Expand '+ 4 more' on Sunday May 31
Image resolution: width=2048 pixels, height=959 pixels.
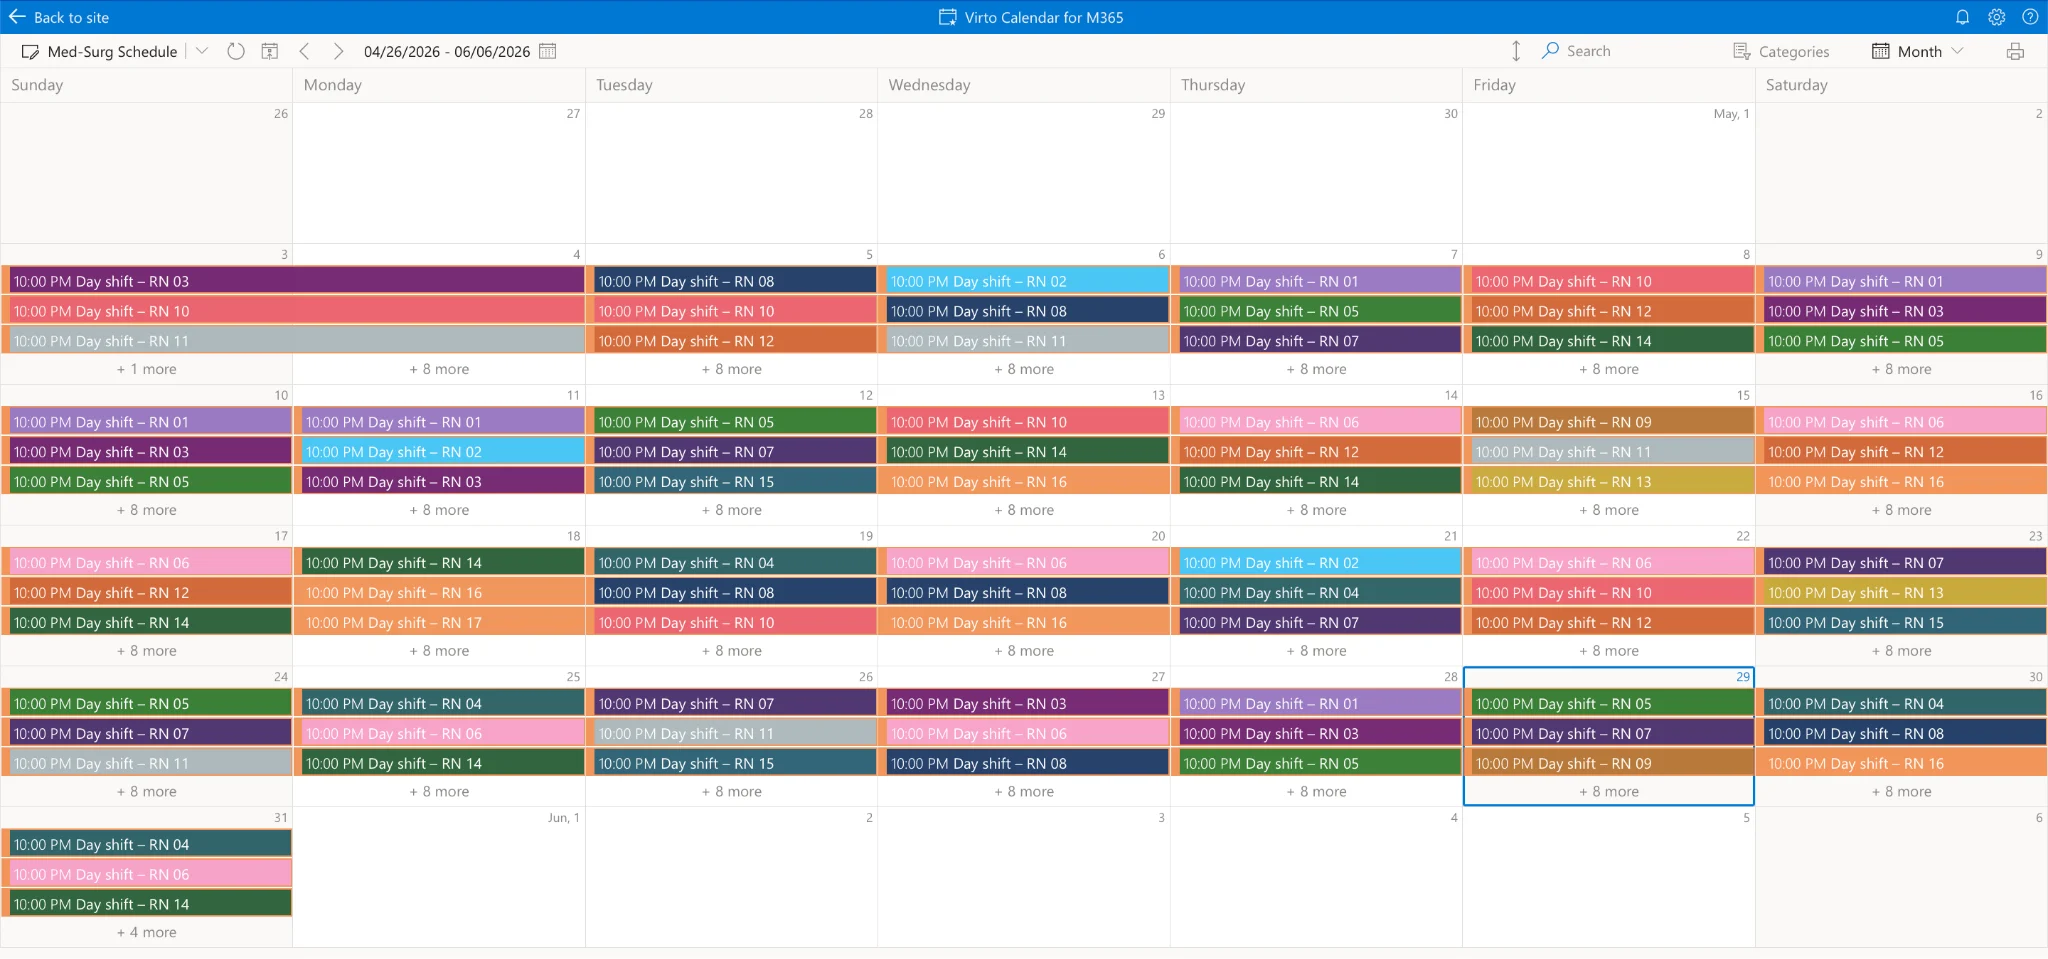147,932
